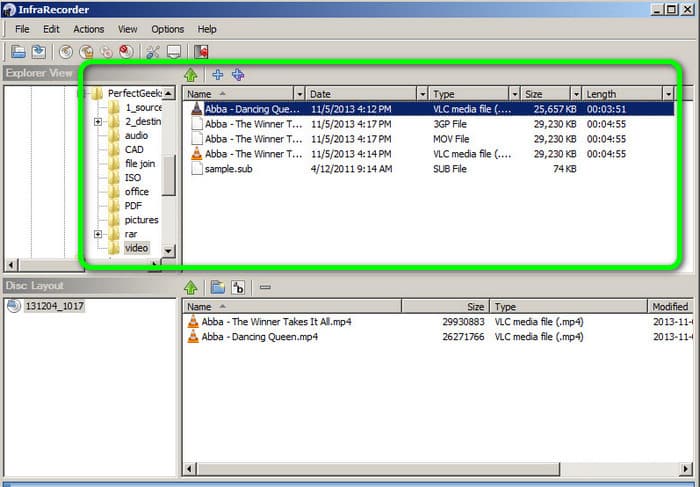Open the Length column dropdown arrow
The height and width of the screenshot is (487, 700).
(x=668, y=94)
